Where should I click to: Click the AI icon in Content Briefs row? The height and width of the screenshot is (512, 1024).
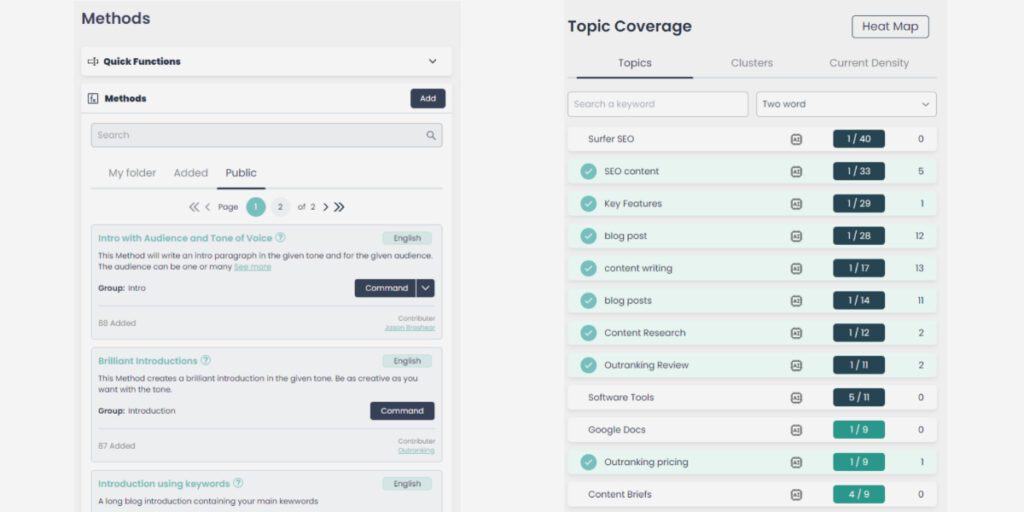click(796, 494)
